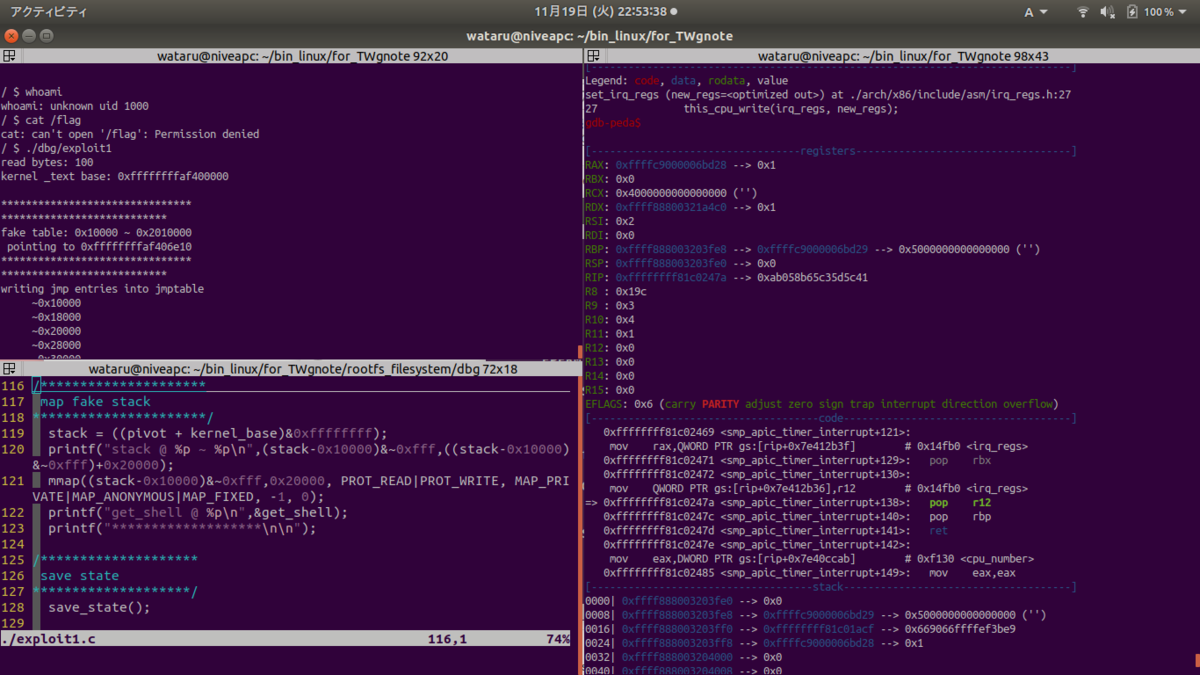1200x675 pixels.
Task: Click the stack row at offset 0016
Action: tap(800, 629)
